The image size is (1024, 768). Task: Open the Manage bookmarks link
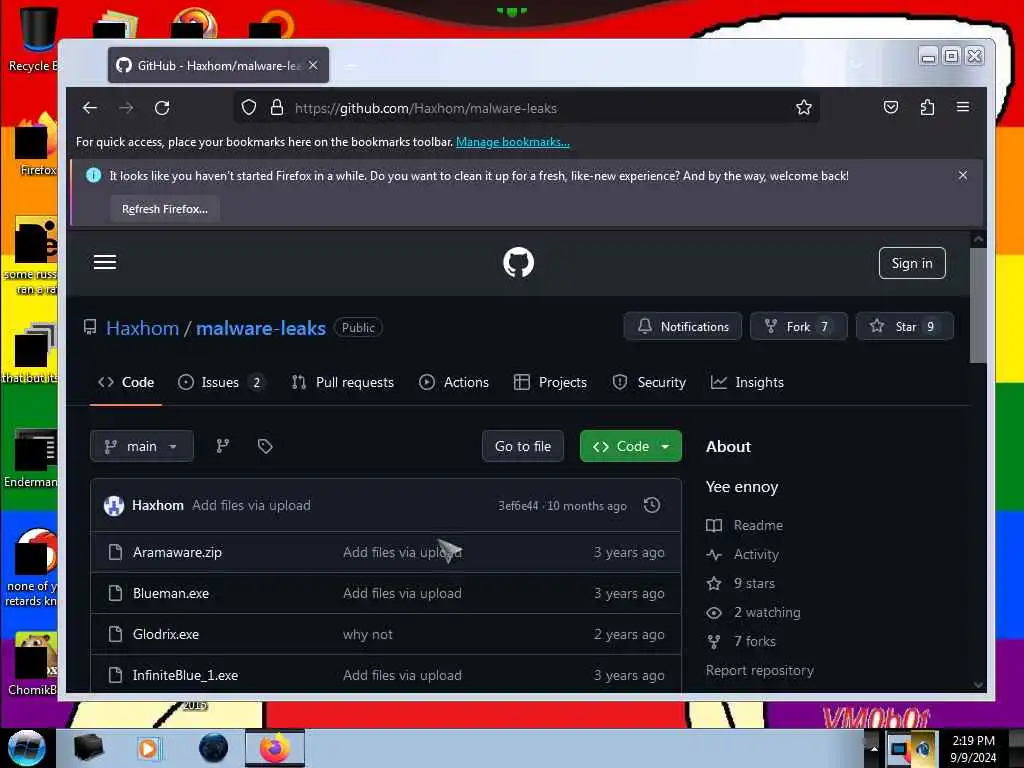click(513, 142)
